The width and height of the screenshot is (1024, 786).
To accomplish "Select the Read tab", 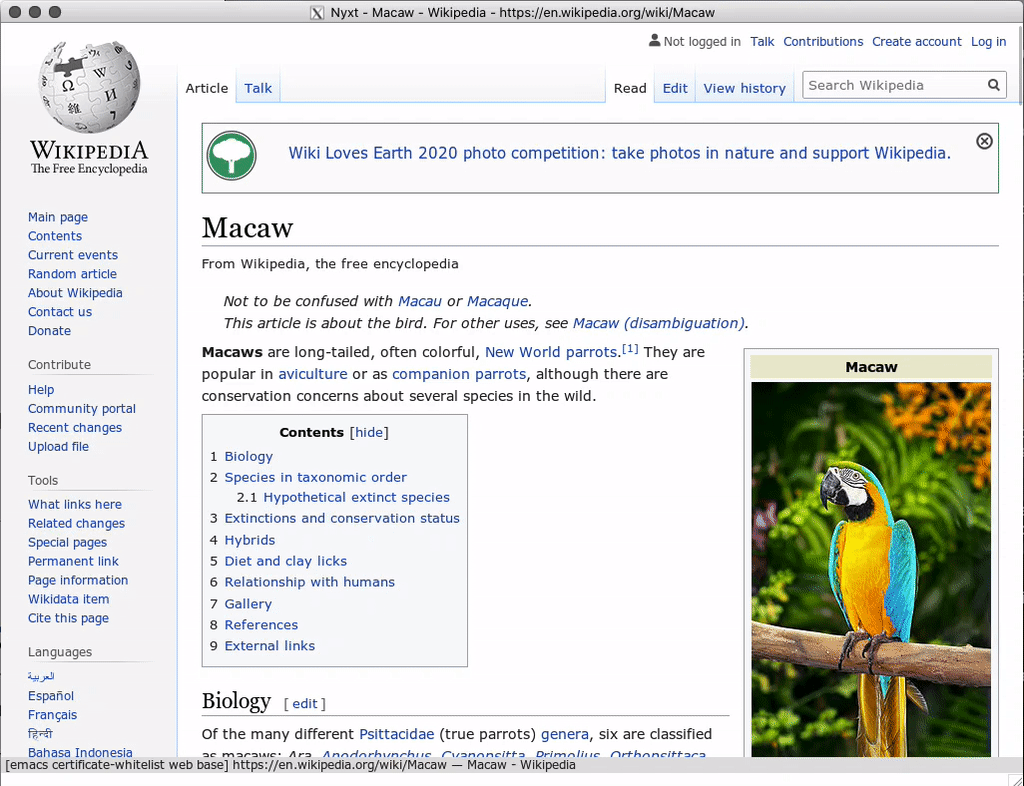I will pos(630,88).
